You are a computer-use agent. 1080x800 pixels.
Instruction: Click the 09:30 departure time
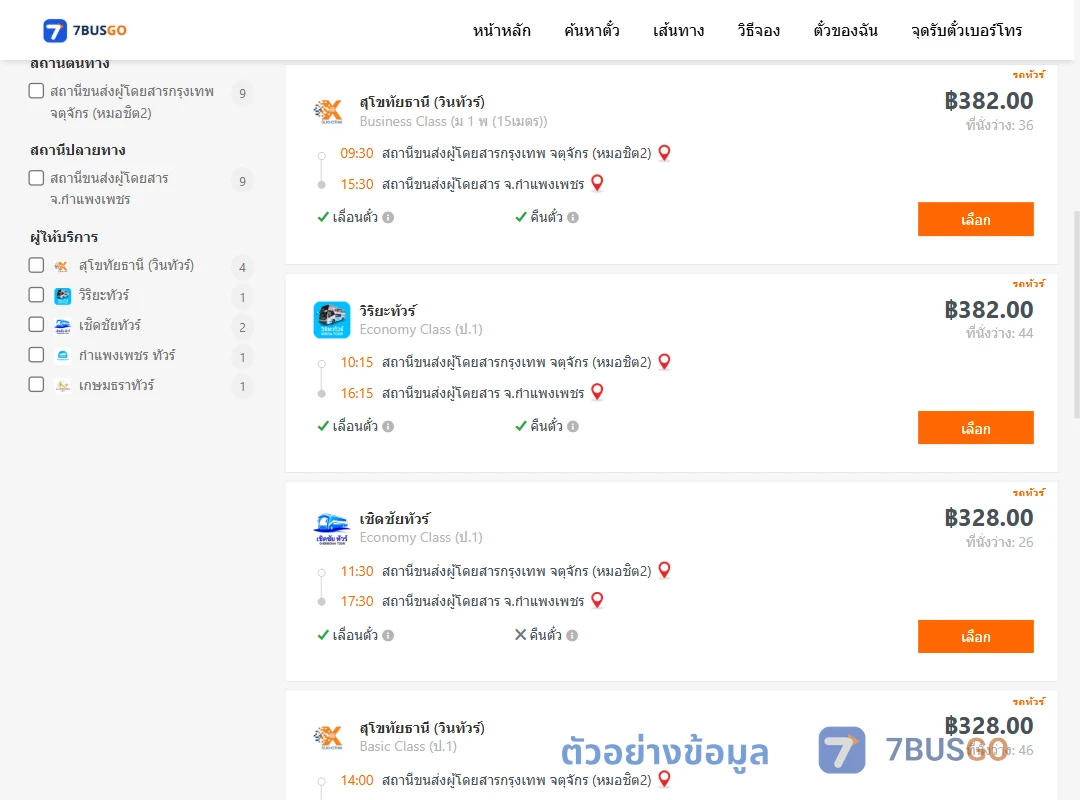coord(357,153)
